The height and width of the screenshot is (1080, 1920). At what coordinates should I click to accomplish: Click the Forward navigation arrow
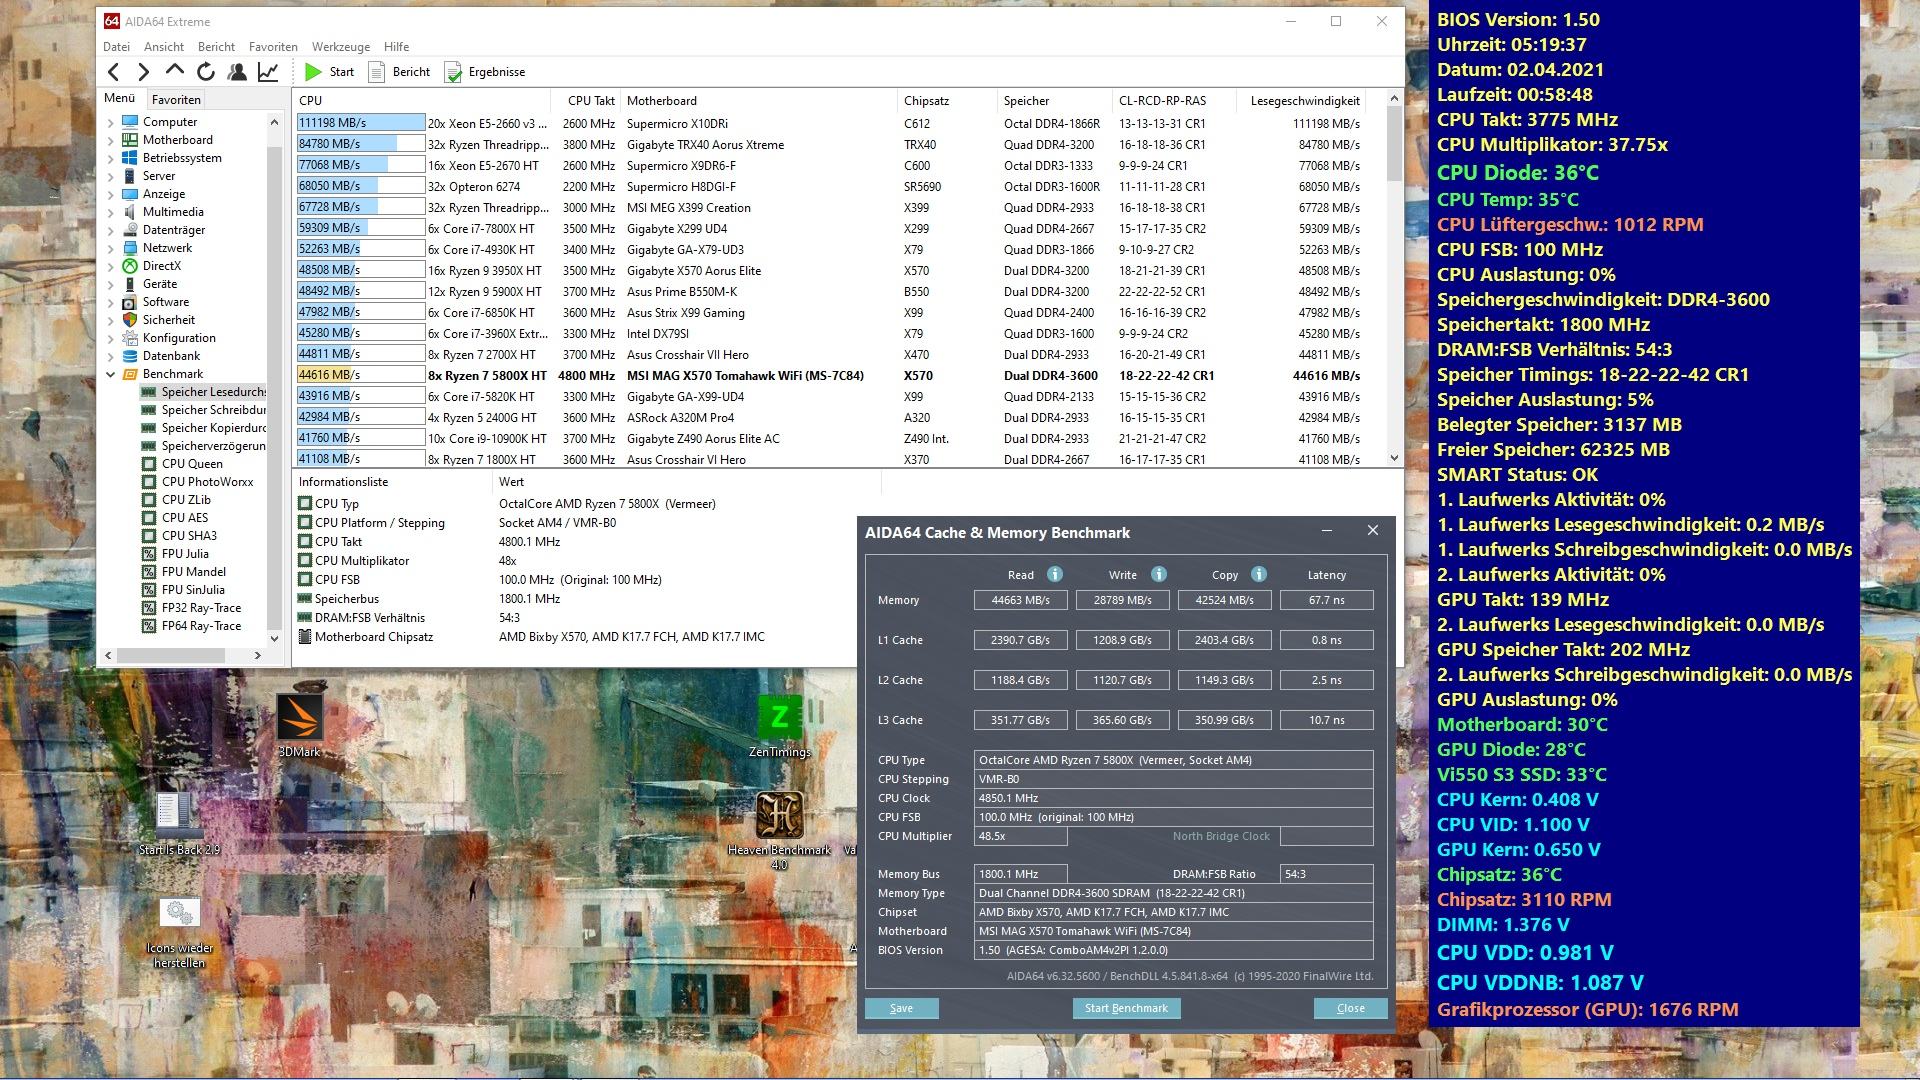144,72
